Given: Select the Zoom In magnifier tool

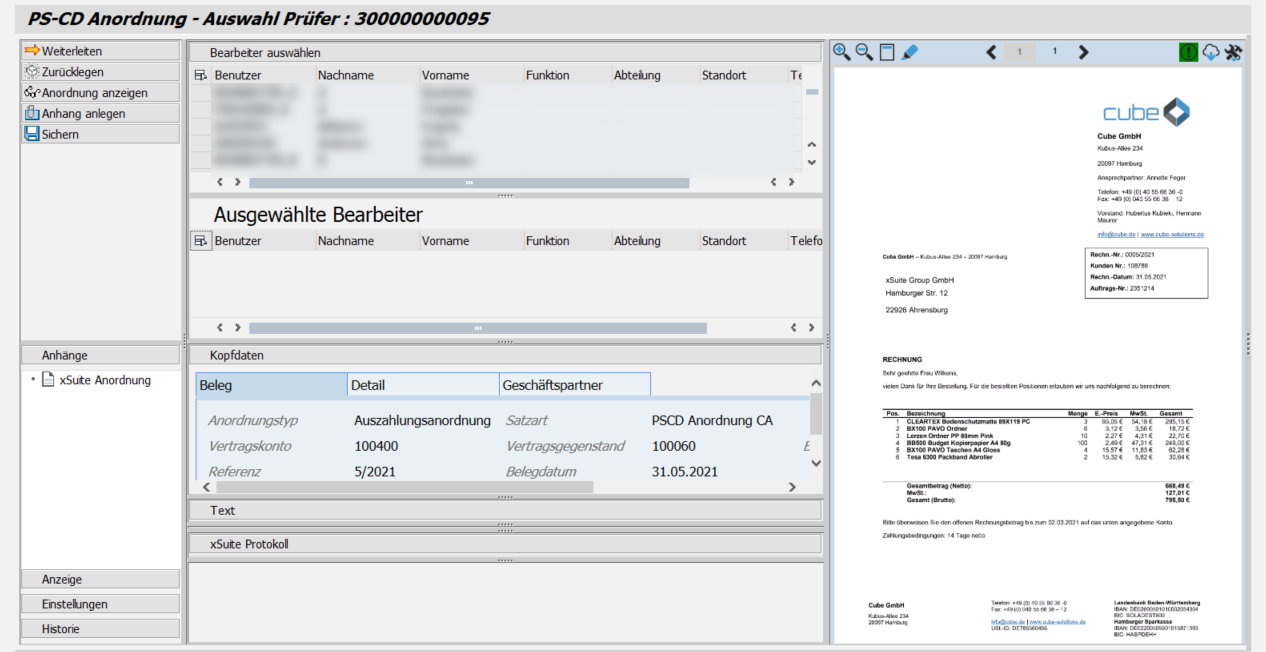Looking at the screenshot, I should pos(840,51).
